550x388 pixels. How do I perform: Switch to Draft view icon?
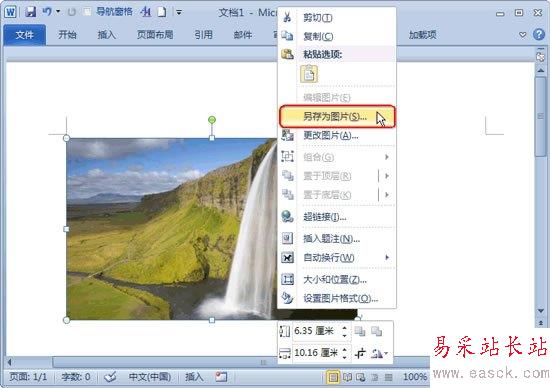click(389, 377)
